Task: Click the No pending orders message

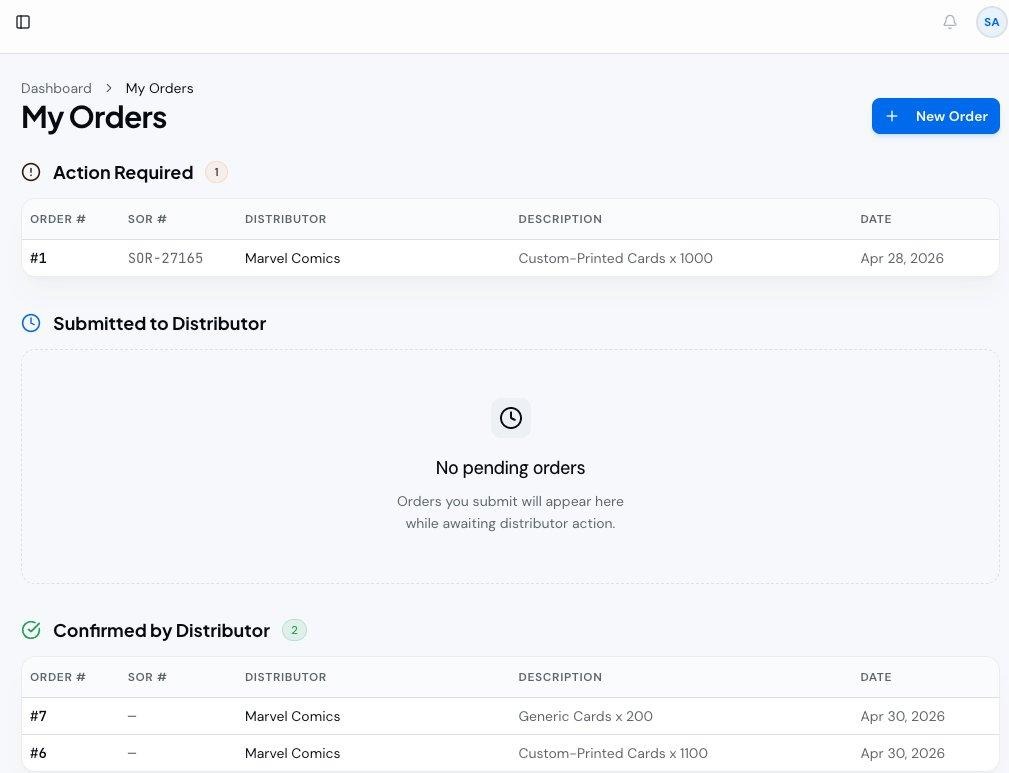Action: click(x=510, y=468)
